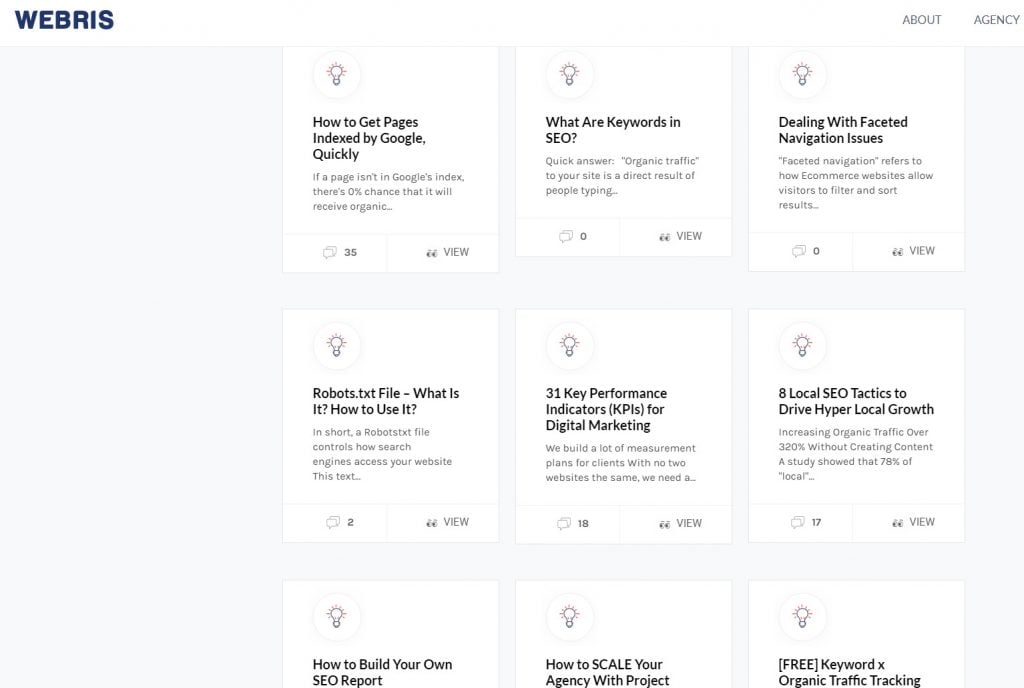Screen dimensions: 1024x688
Task: Click VIEW on 8 Local SEO Tactics card
Action: [913, 522]
